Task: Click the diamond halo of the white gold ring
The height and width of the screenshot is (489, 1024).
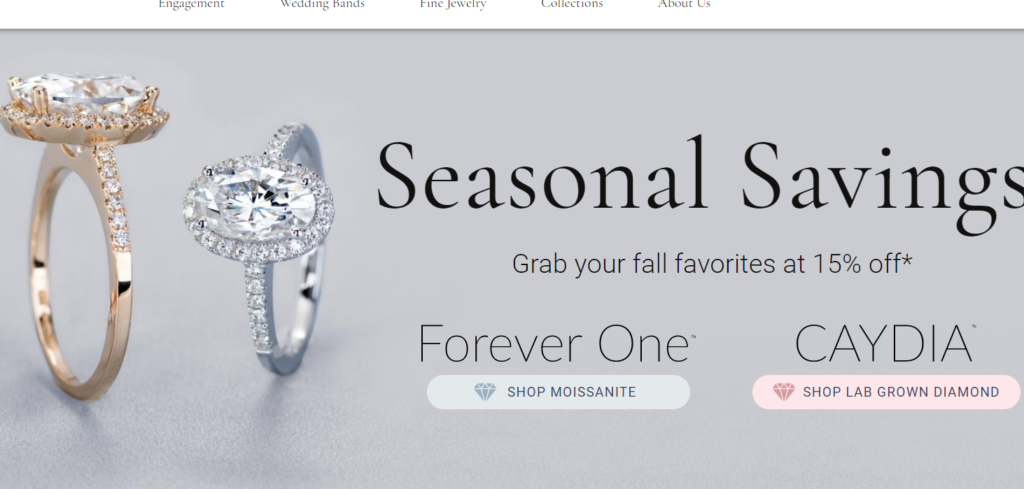Action: (259, 208)
